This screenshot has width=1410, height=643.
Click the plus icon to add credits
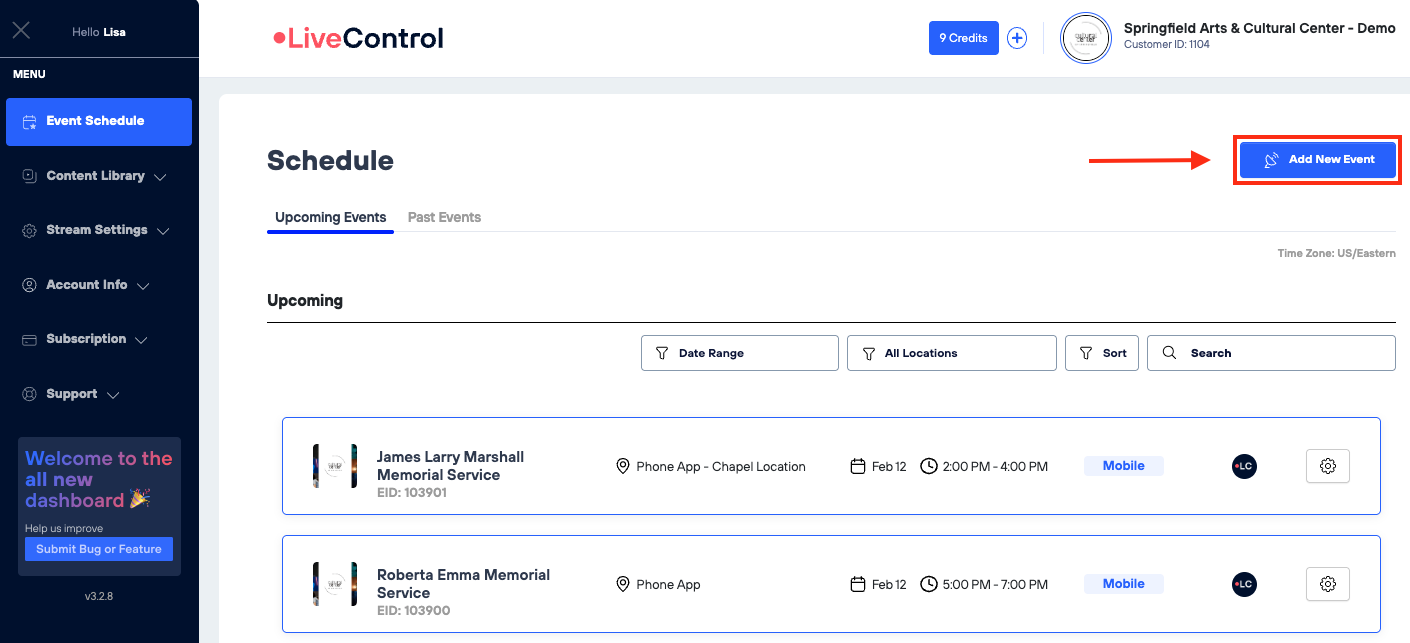(x=1017, y=38)
